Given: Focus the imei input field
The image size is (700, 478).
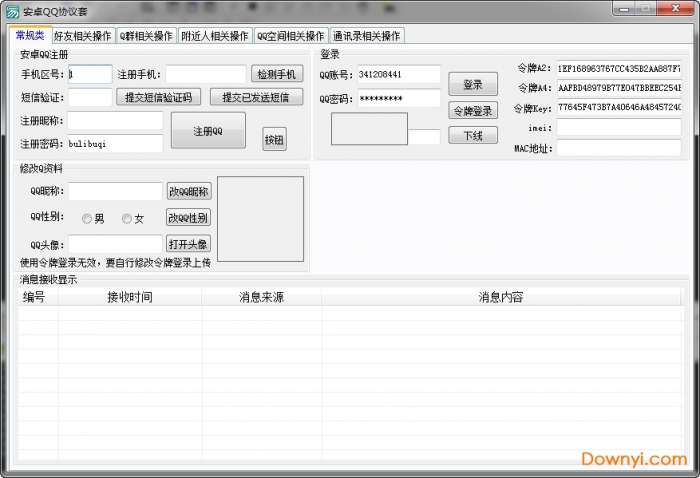Looking at the screenshot, I should [619, 127].
